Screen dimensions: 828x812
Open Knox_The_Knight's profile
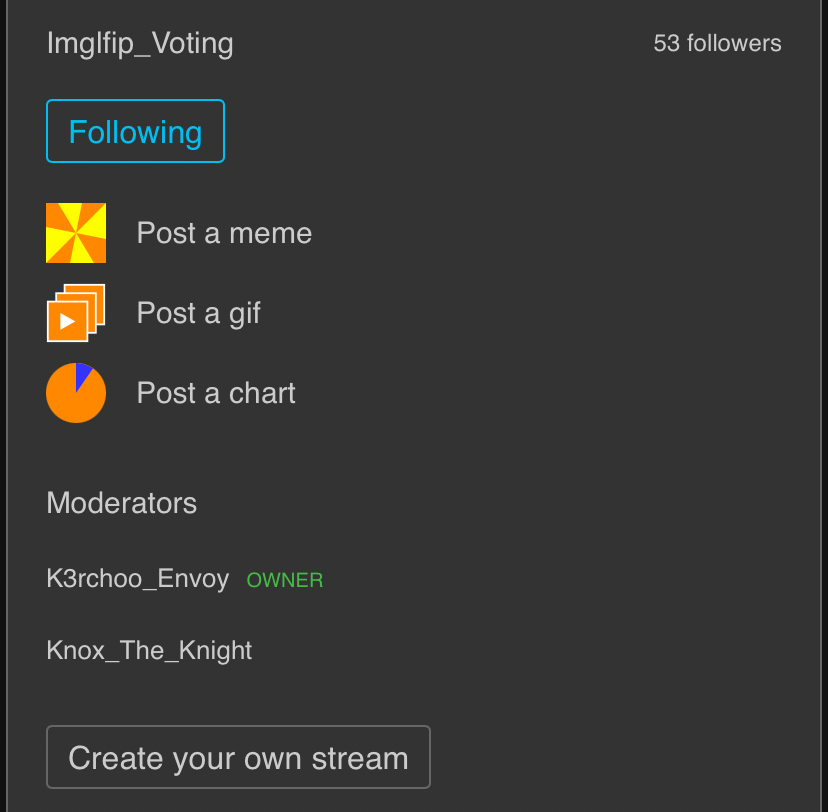tap(149, 650)
